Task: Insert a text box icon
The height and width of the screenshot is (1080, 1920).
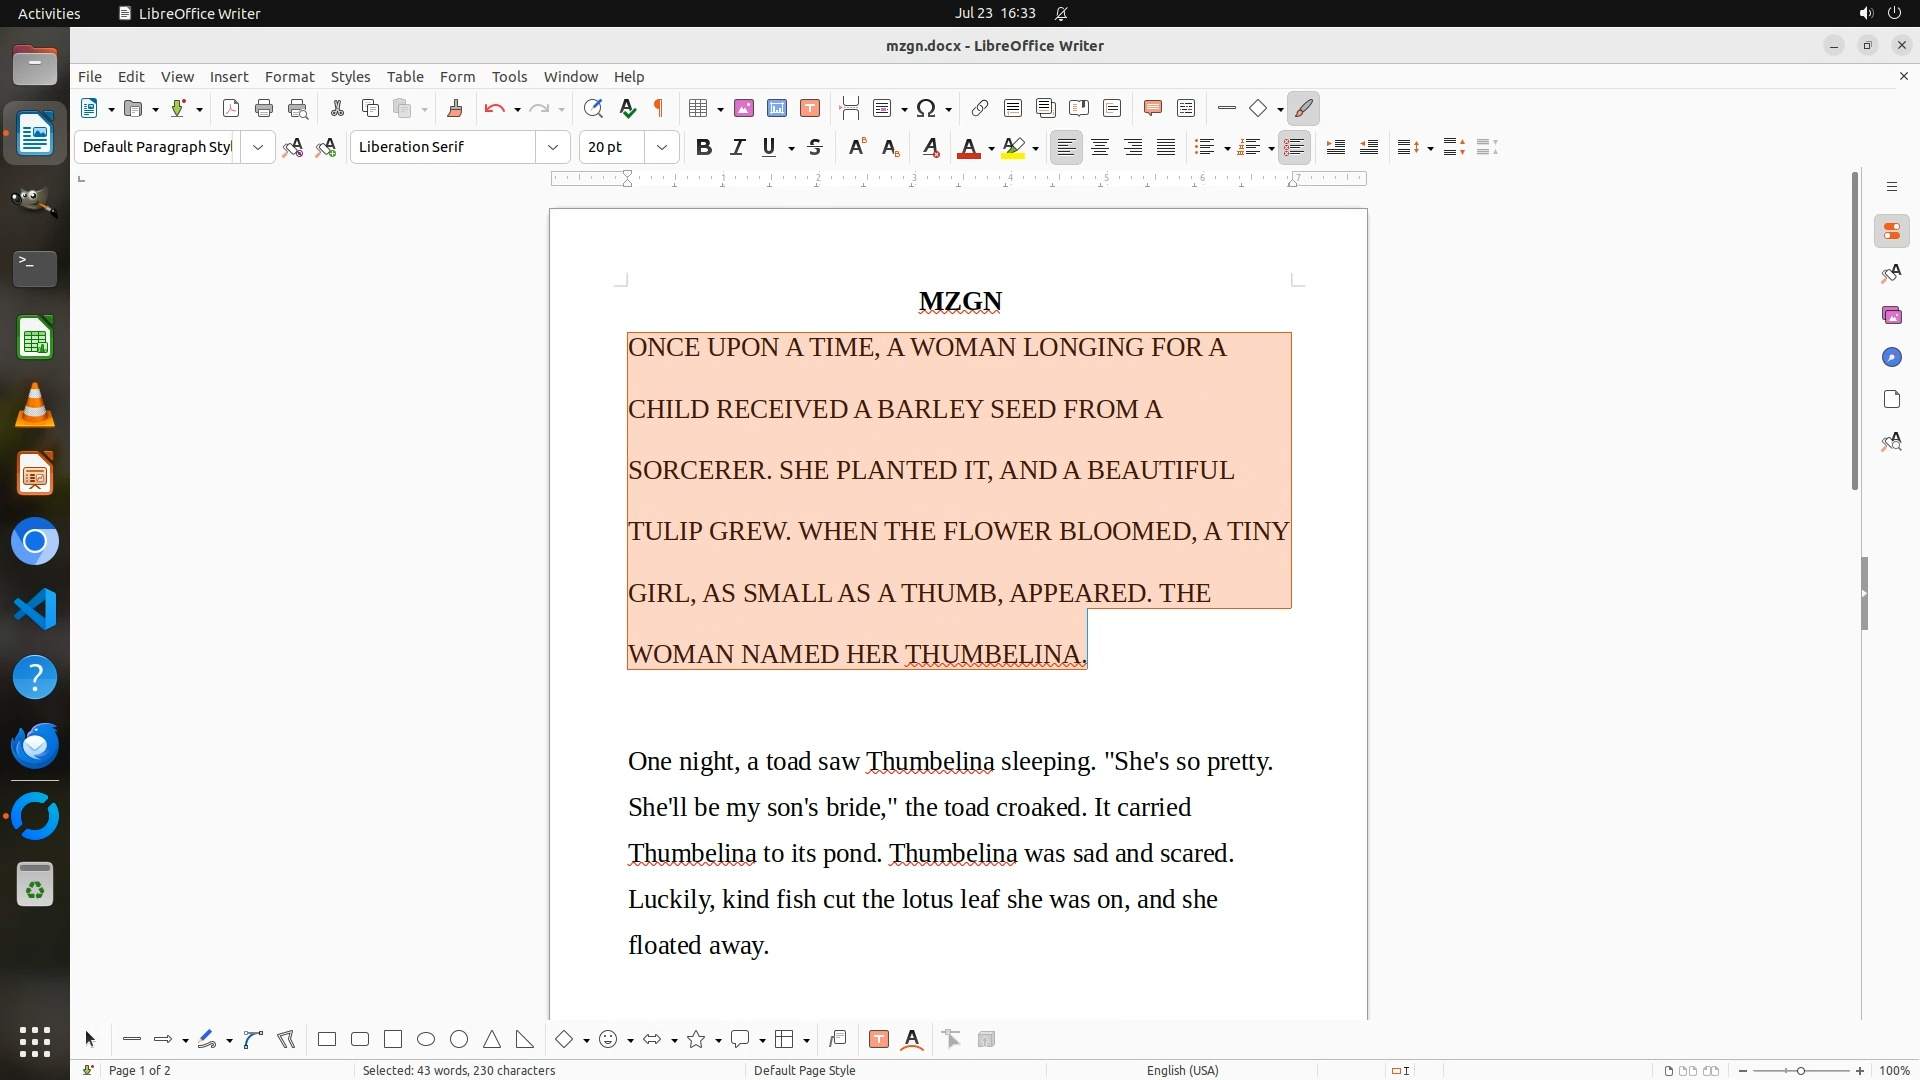Action: pos(810,108)
